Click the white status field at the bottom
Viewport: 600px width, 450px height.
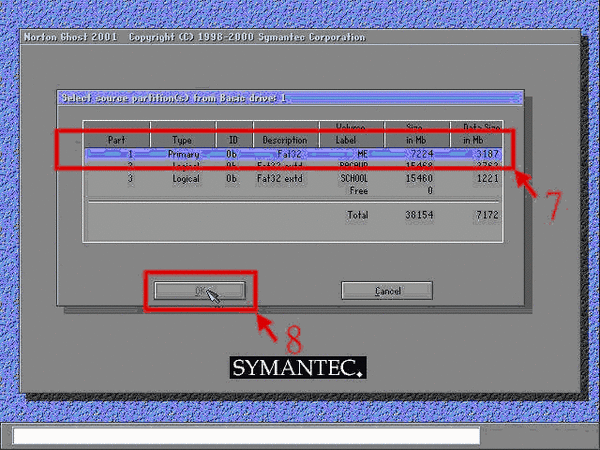(x=246, y=436)
